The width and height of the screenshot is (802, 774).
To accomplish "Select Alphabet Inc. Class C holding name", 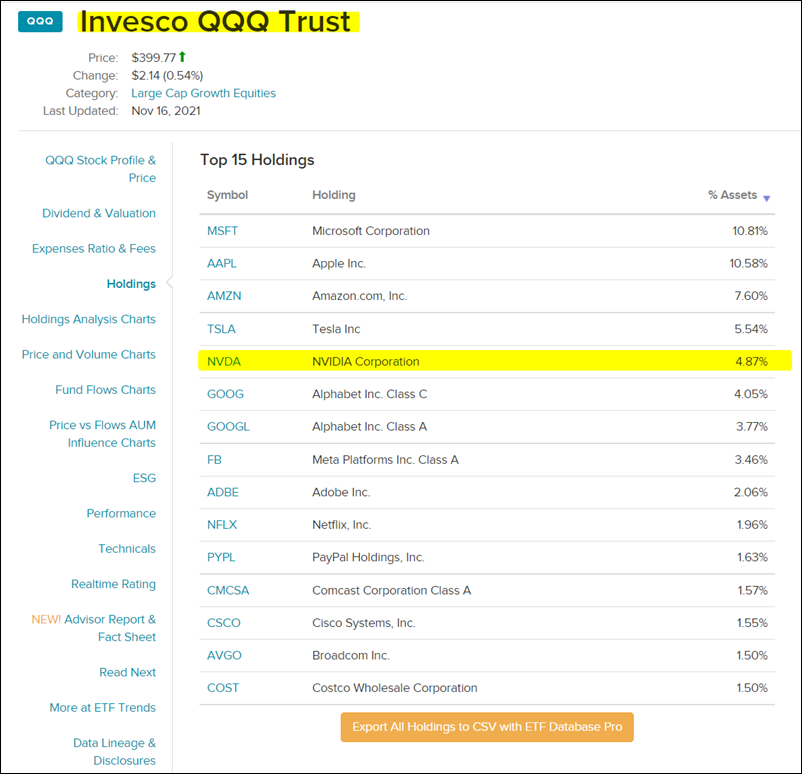I will click(369, 394).
